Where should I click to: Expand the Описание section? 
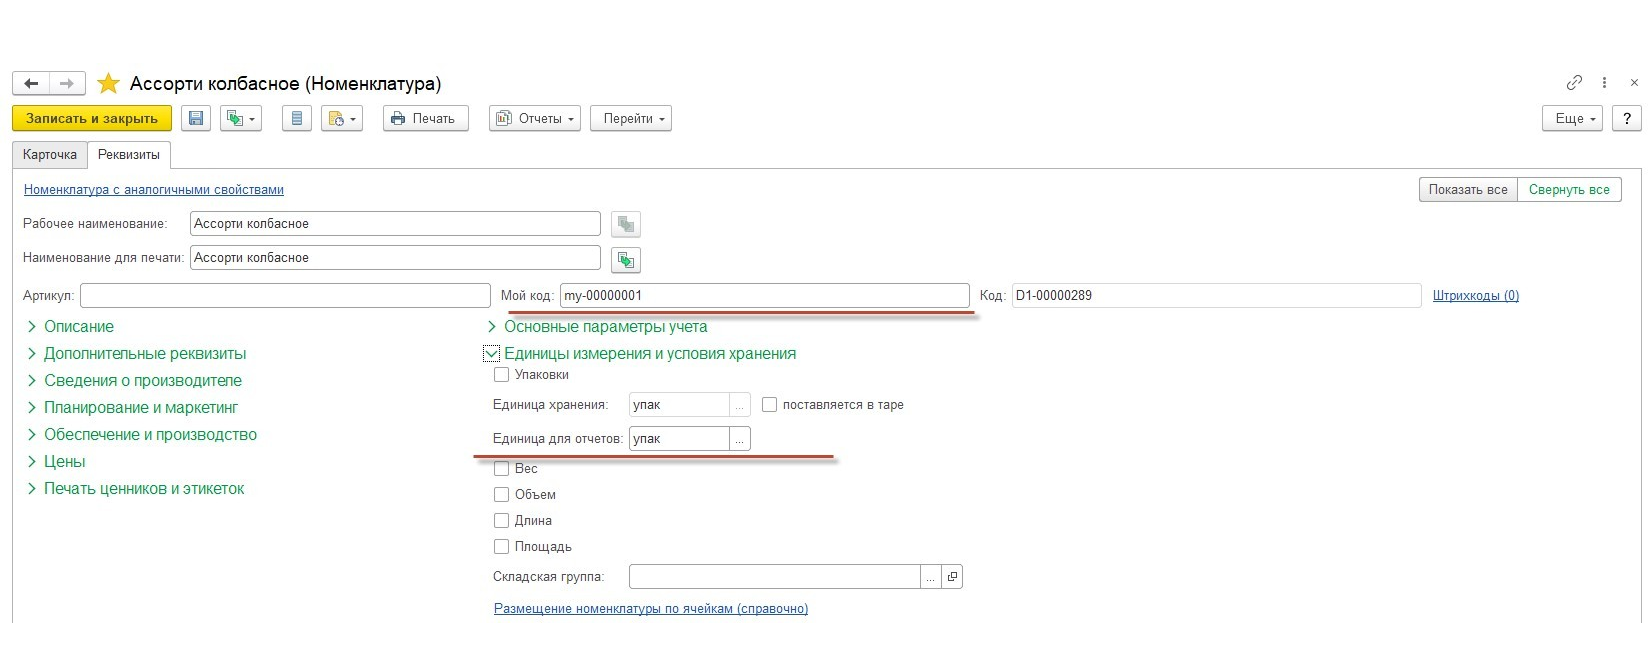tap(79, 327)
